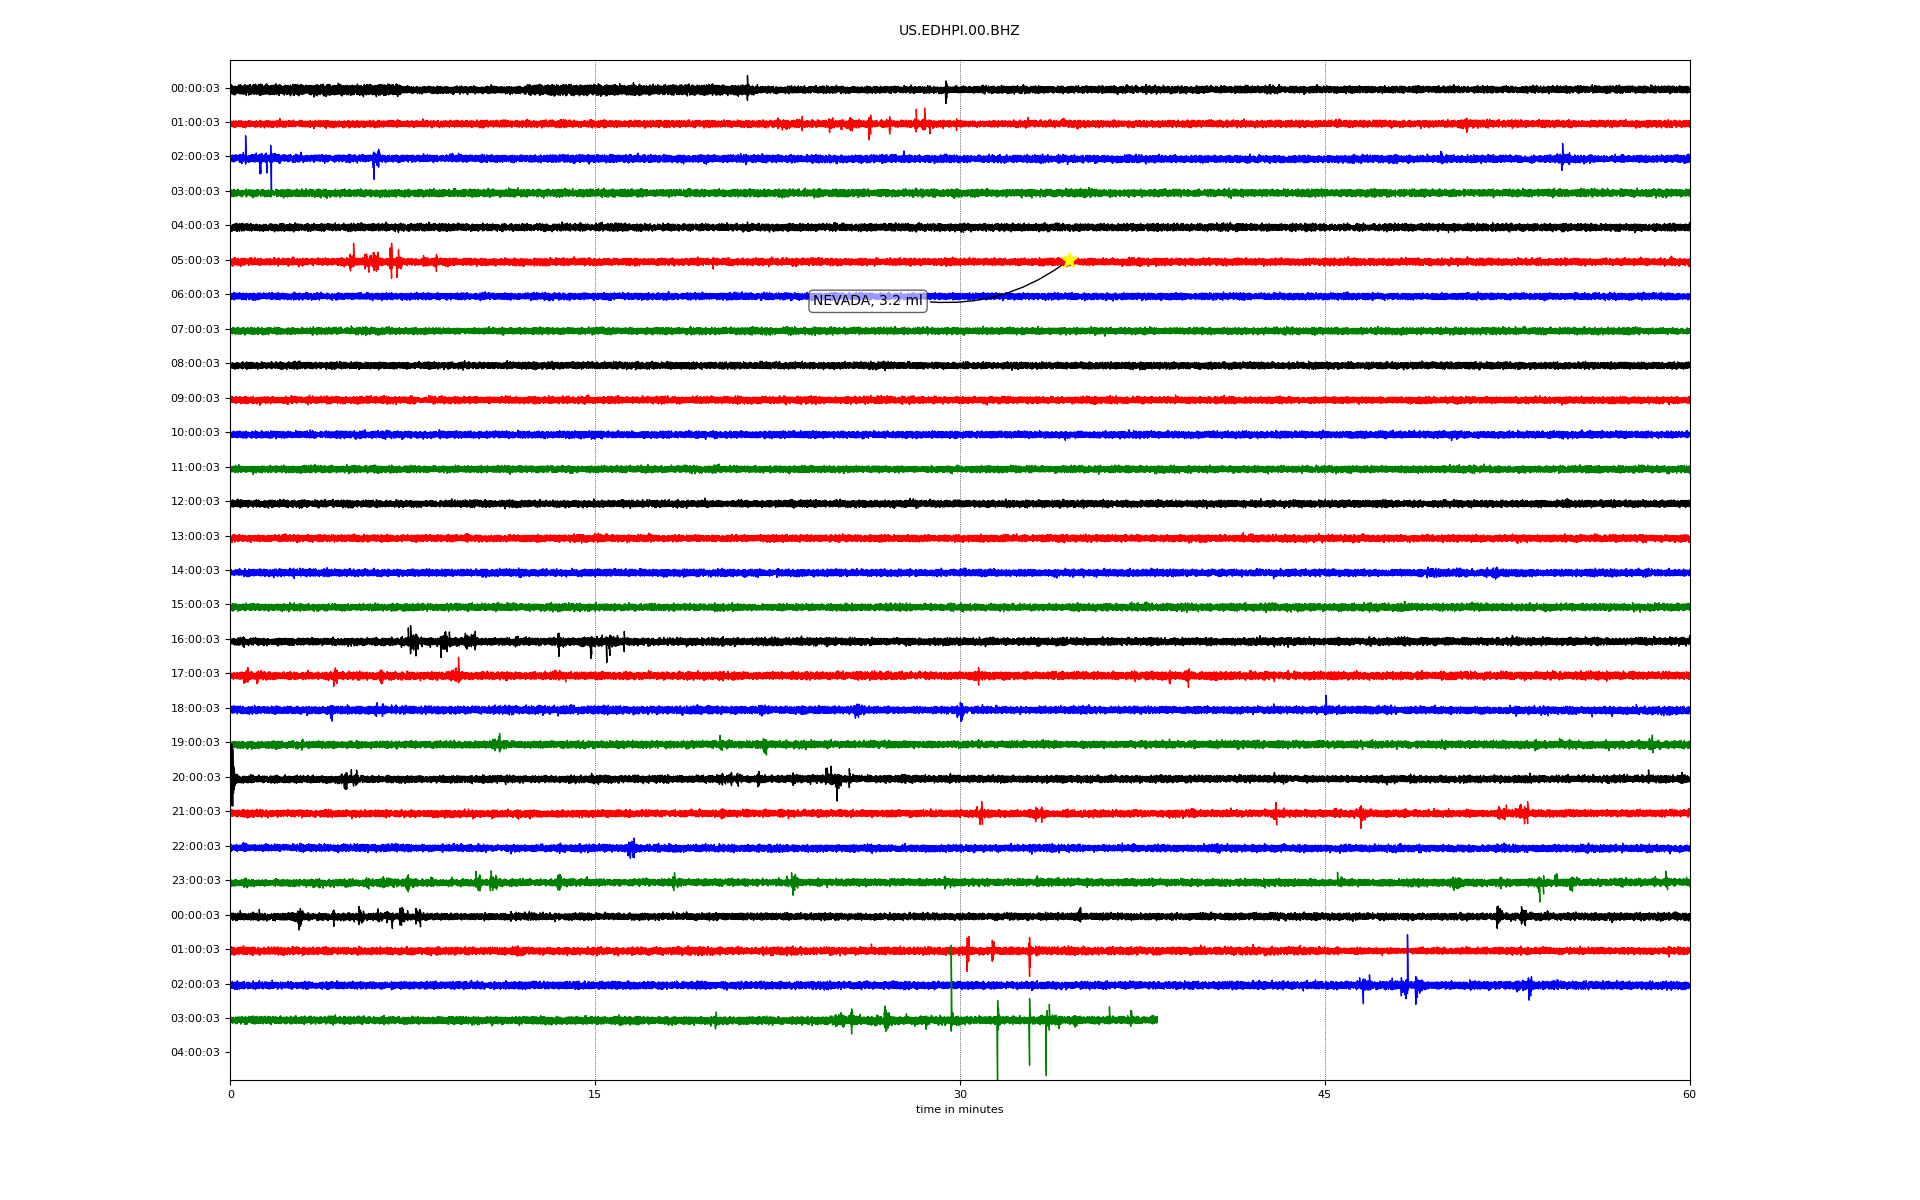Screen dimensions: 1920x1200
Task: Click the 10:00:03 time row label
Action: 195,433
